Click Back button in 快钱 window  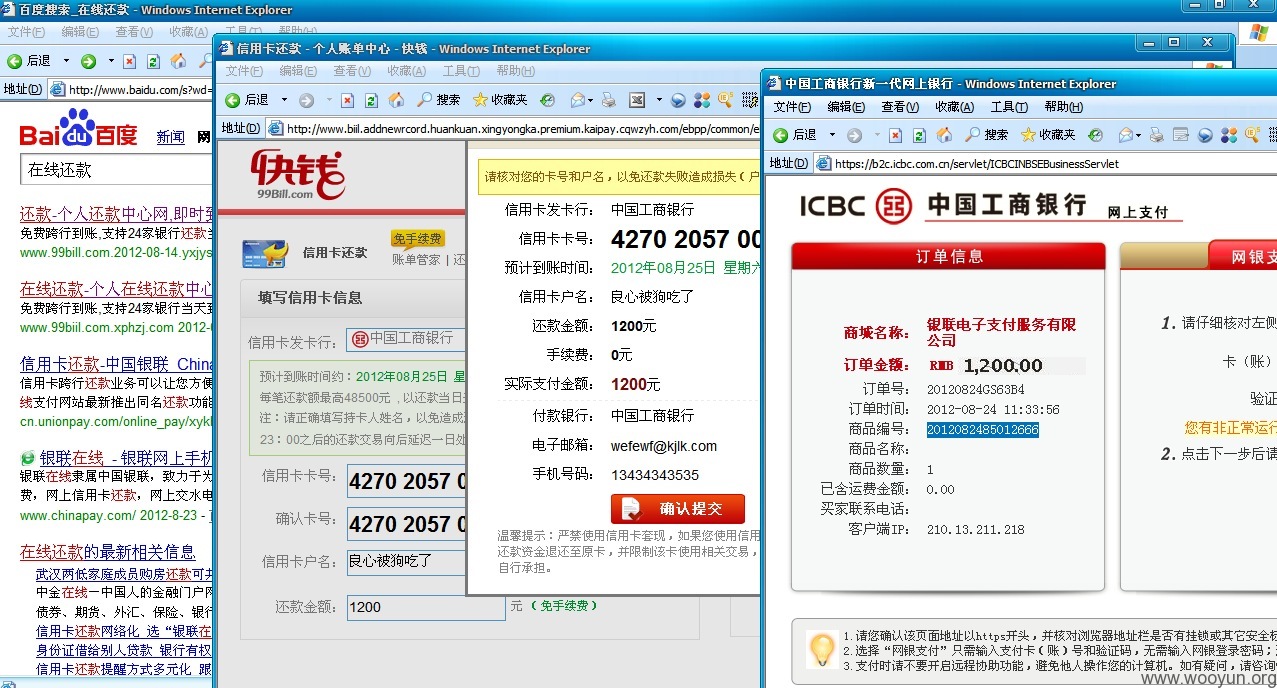click(x=248, y=100)
